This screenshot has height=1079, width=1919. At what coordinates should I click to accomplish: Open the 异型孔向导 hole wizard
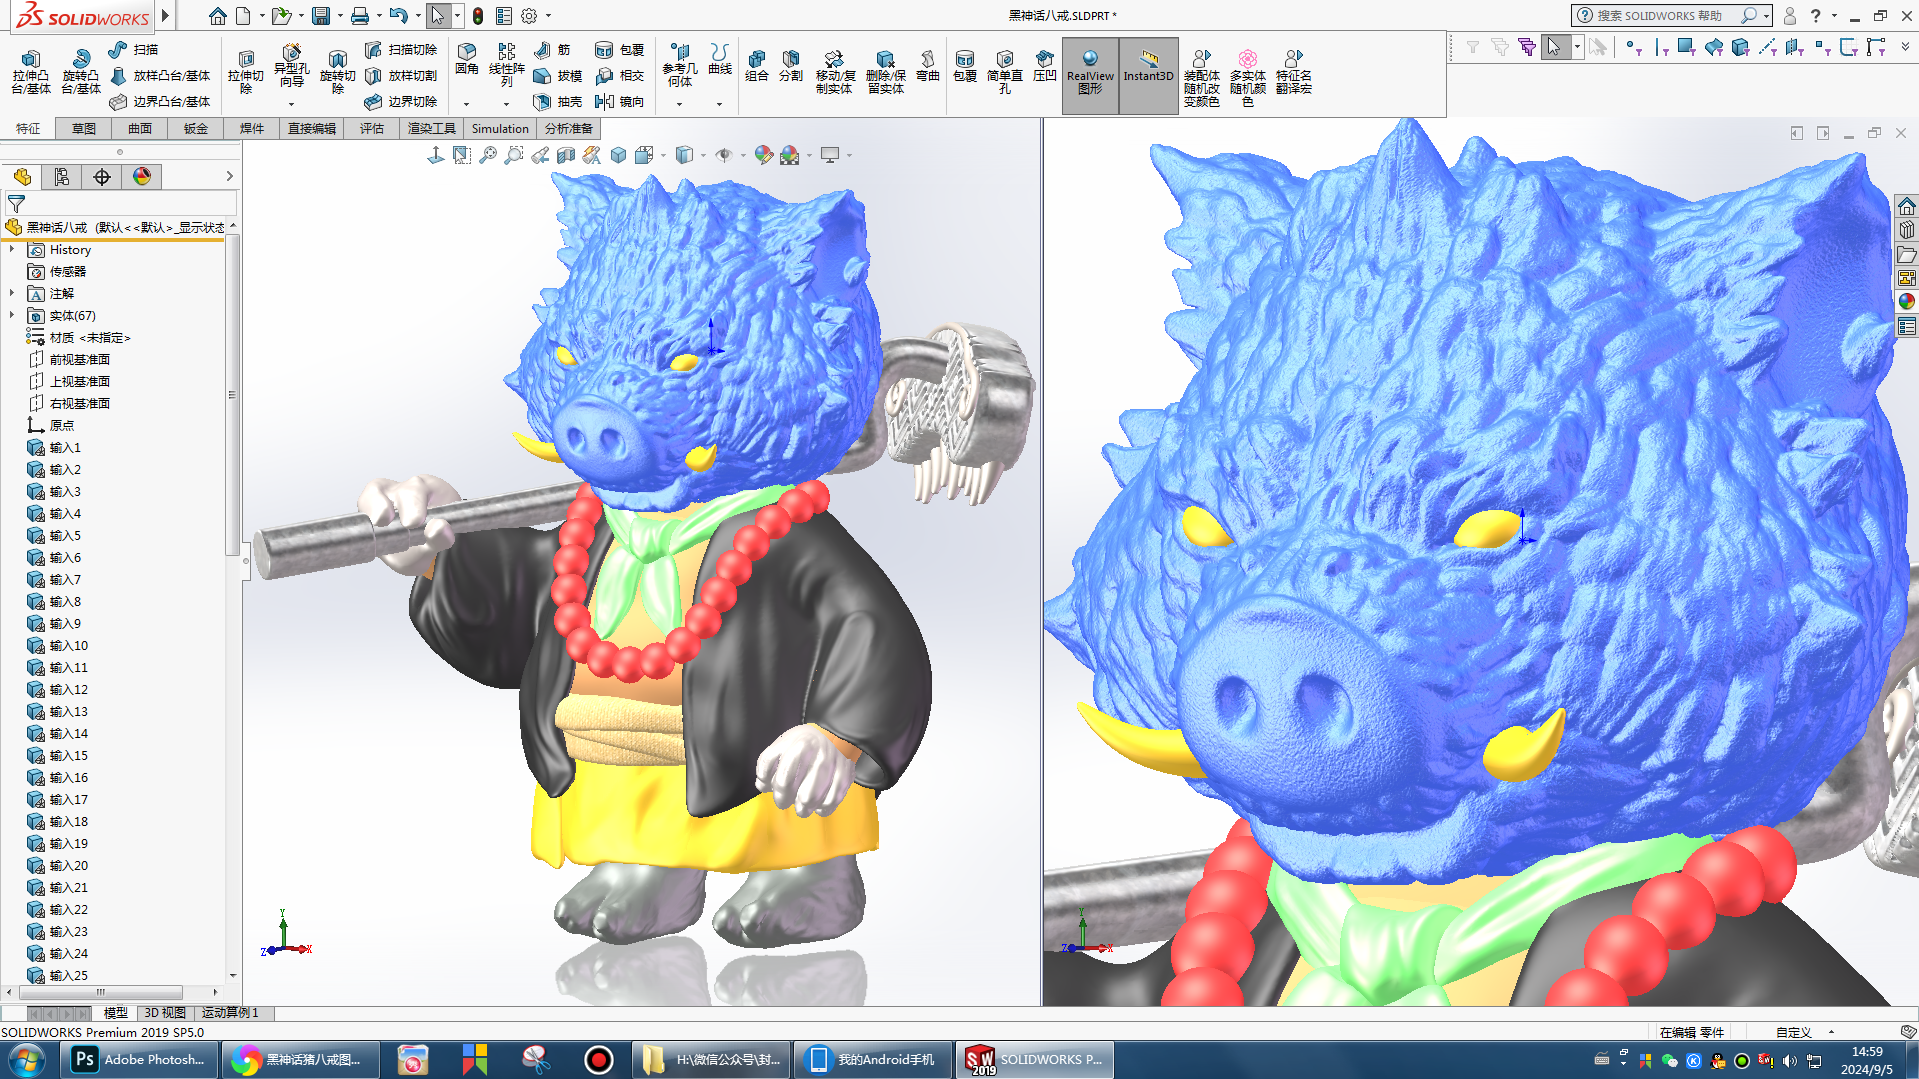pyautogui.click(x=291, y=66)
